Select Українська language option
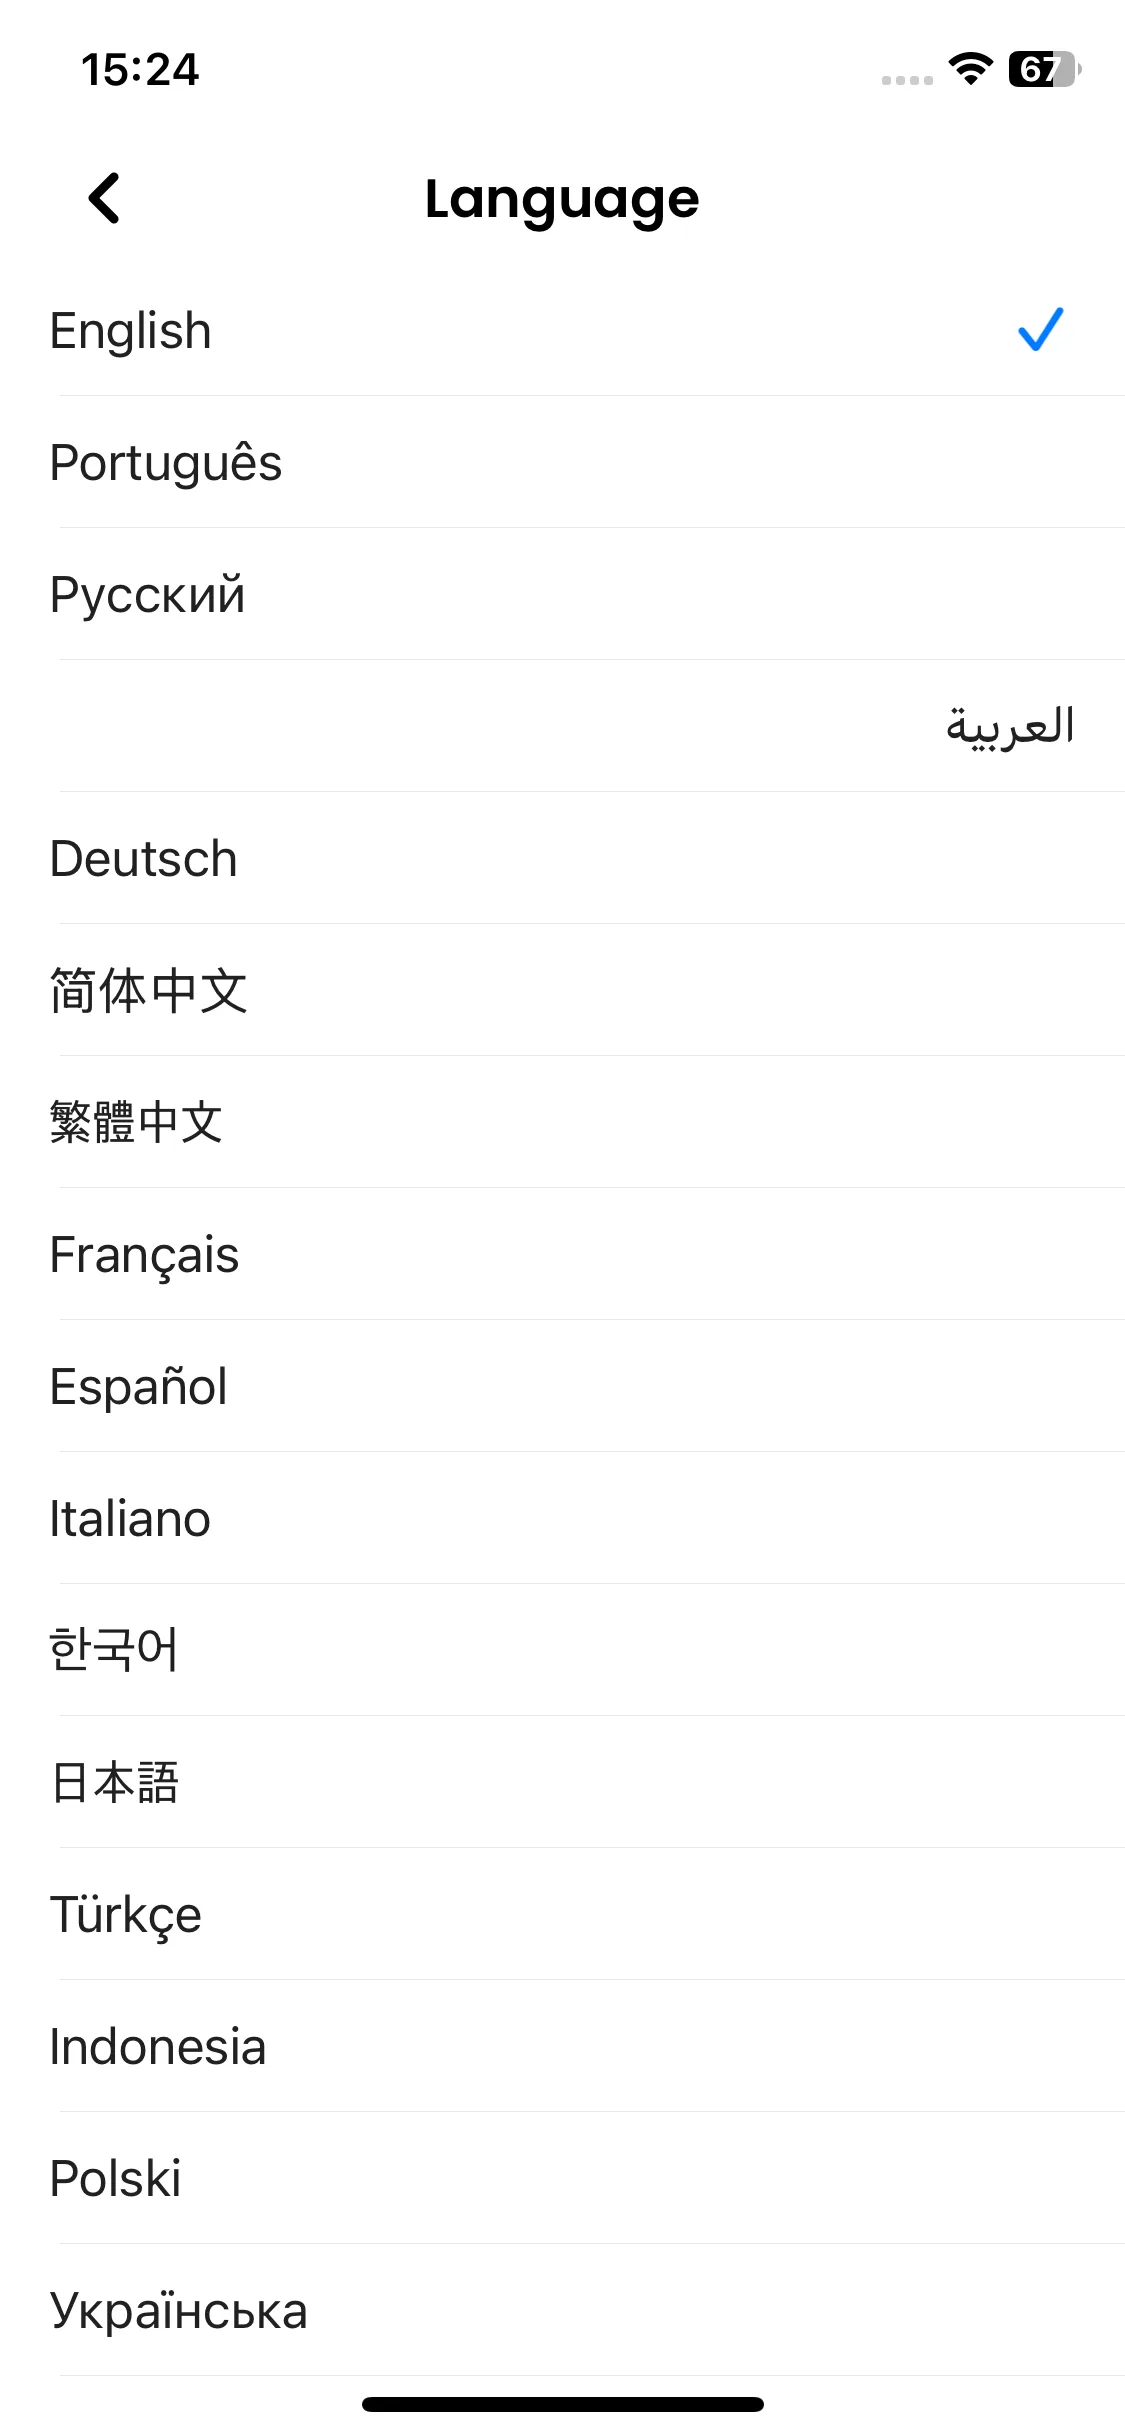 coord(562,2310)
